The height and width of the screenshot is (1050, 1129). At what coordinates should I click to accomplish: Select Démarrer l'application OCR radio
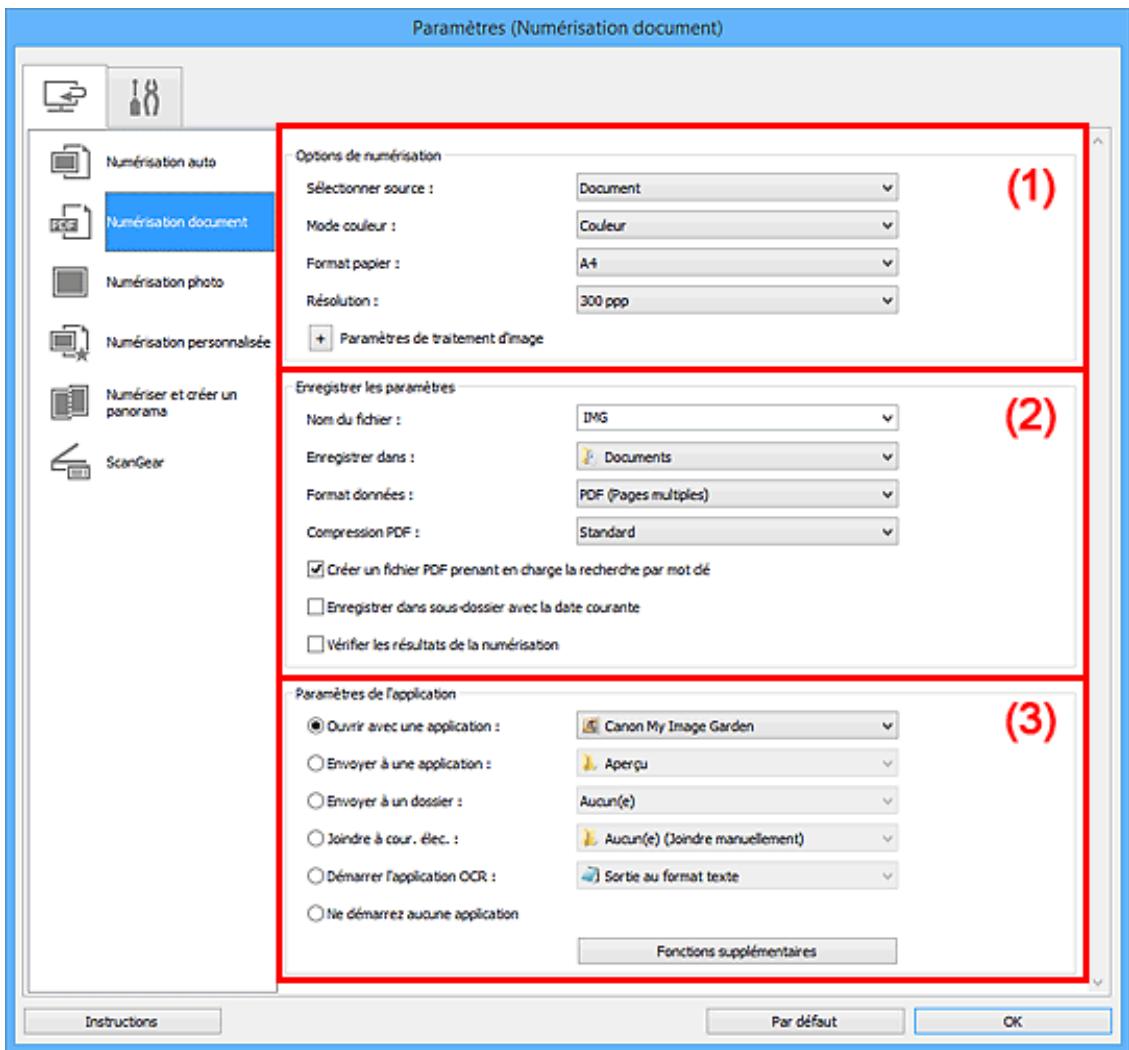click(315, 876)
